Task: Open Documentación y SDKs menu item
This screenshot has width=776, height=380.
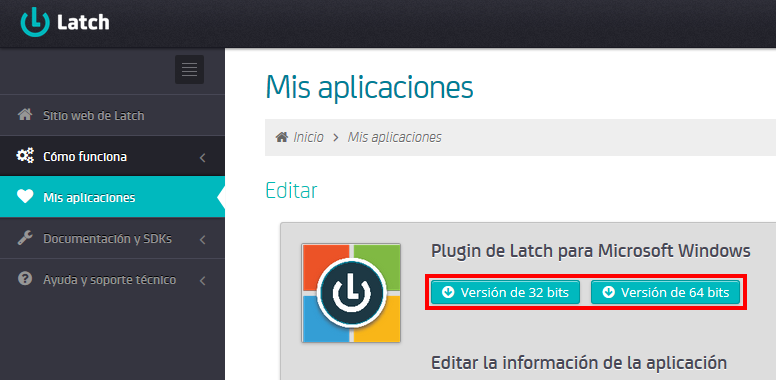Action: 112,238
